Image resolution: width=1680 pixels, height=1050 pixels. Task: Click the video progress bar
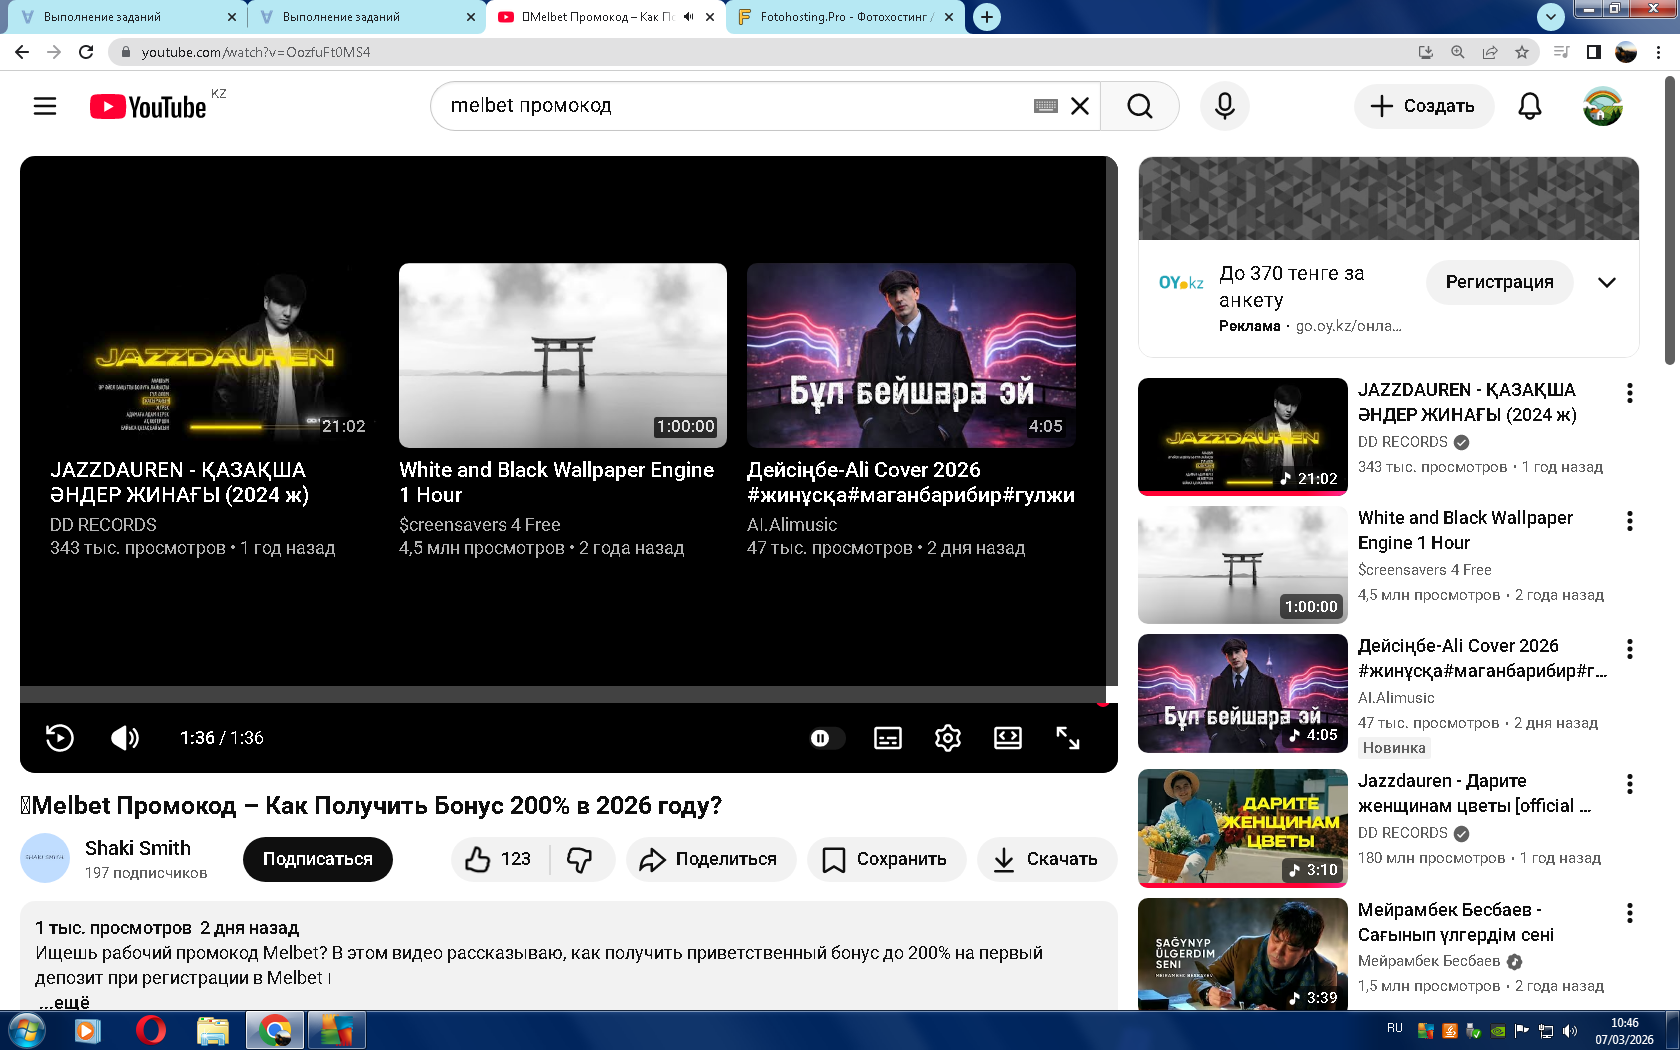560,694
